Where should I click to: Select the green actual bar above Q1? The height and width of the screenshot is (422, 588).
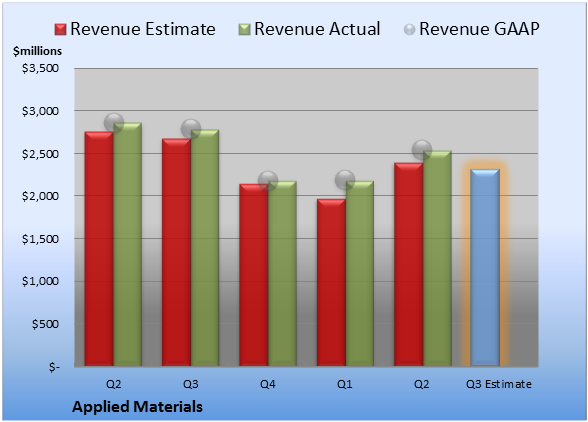(360, 273)
